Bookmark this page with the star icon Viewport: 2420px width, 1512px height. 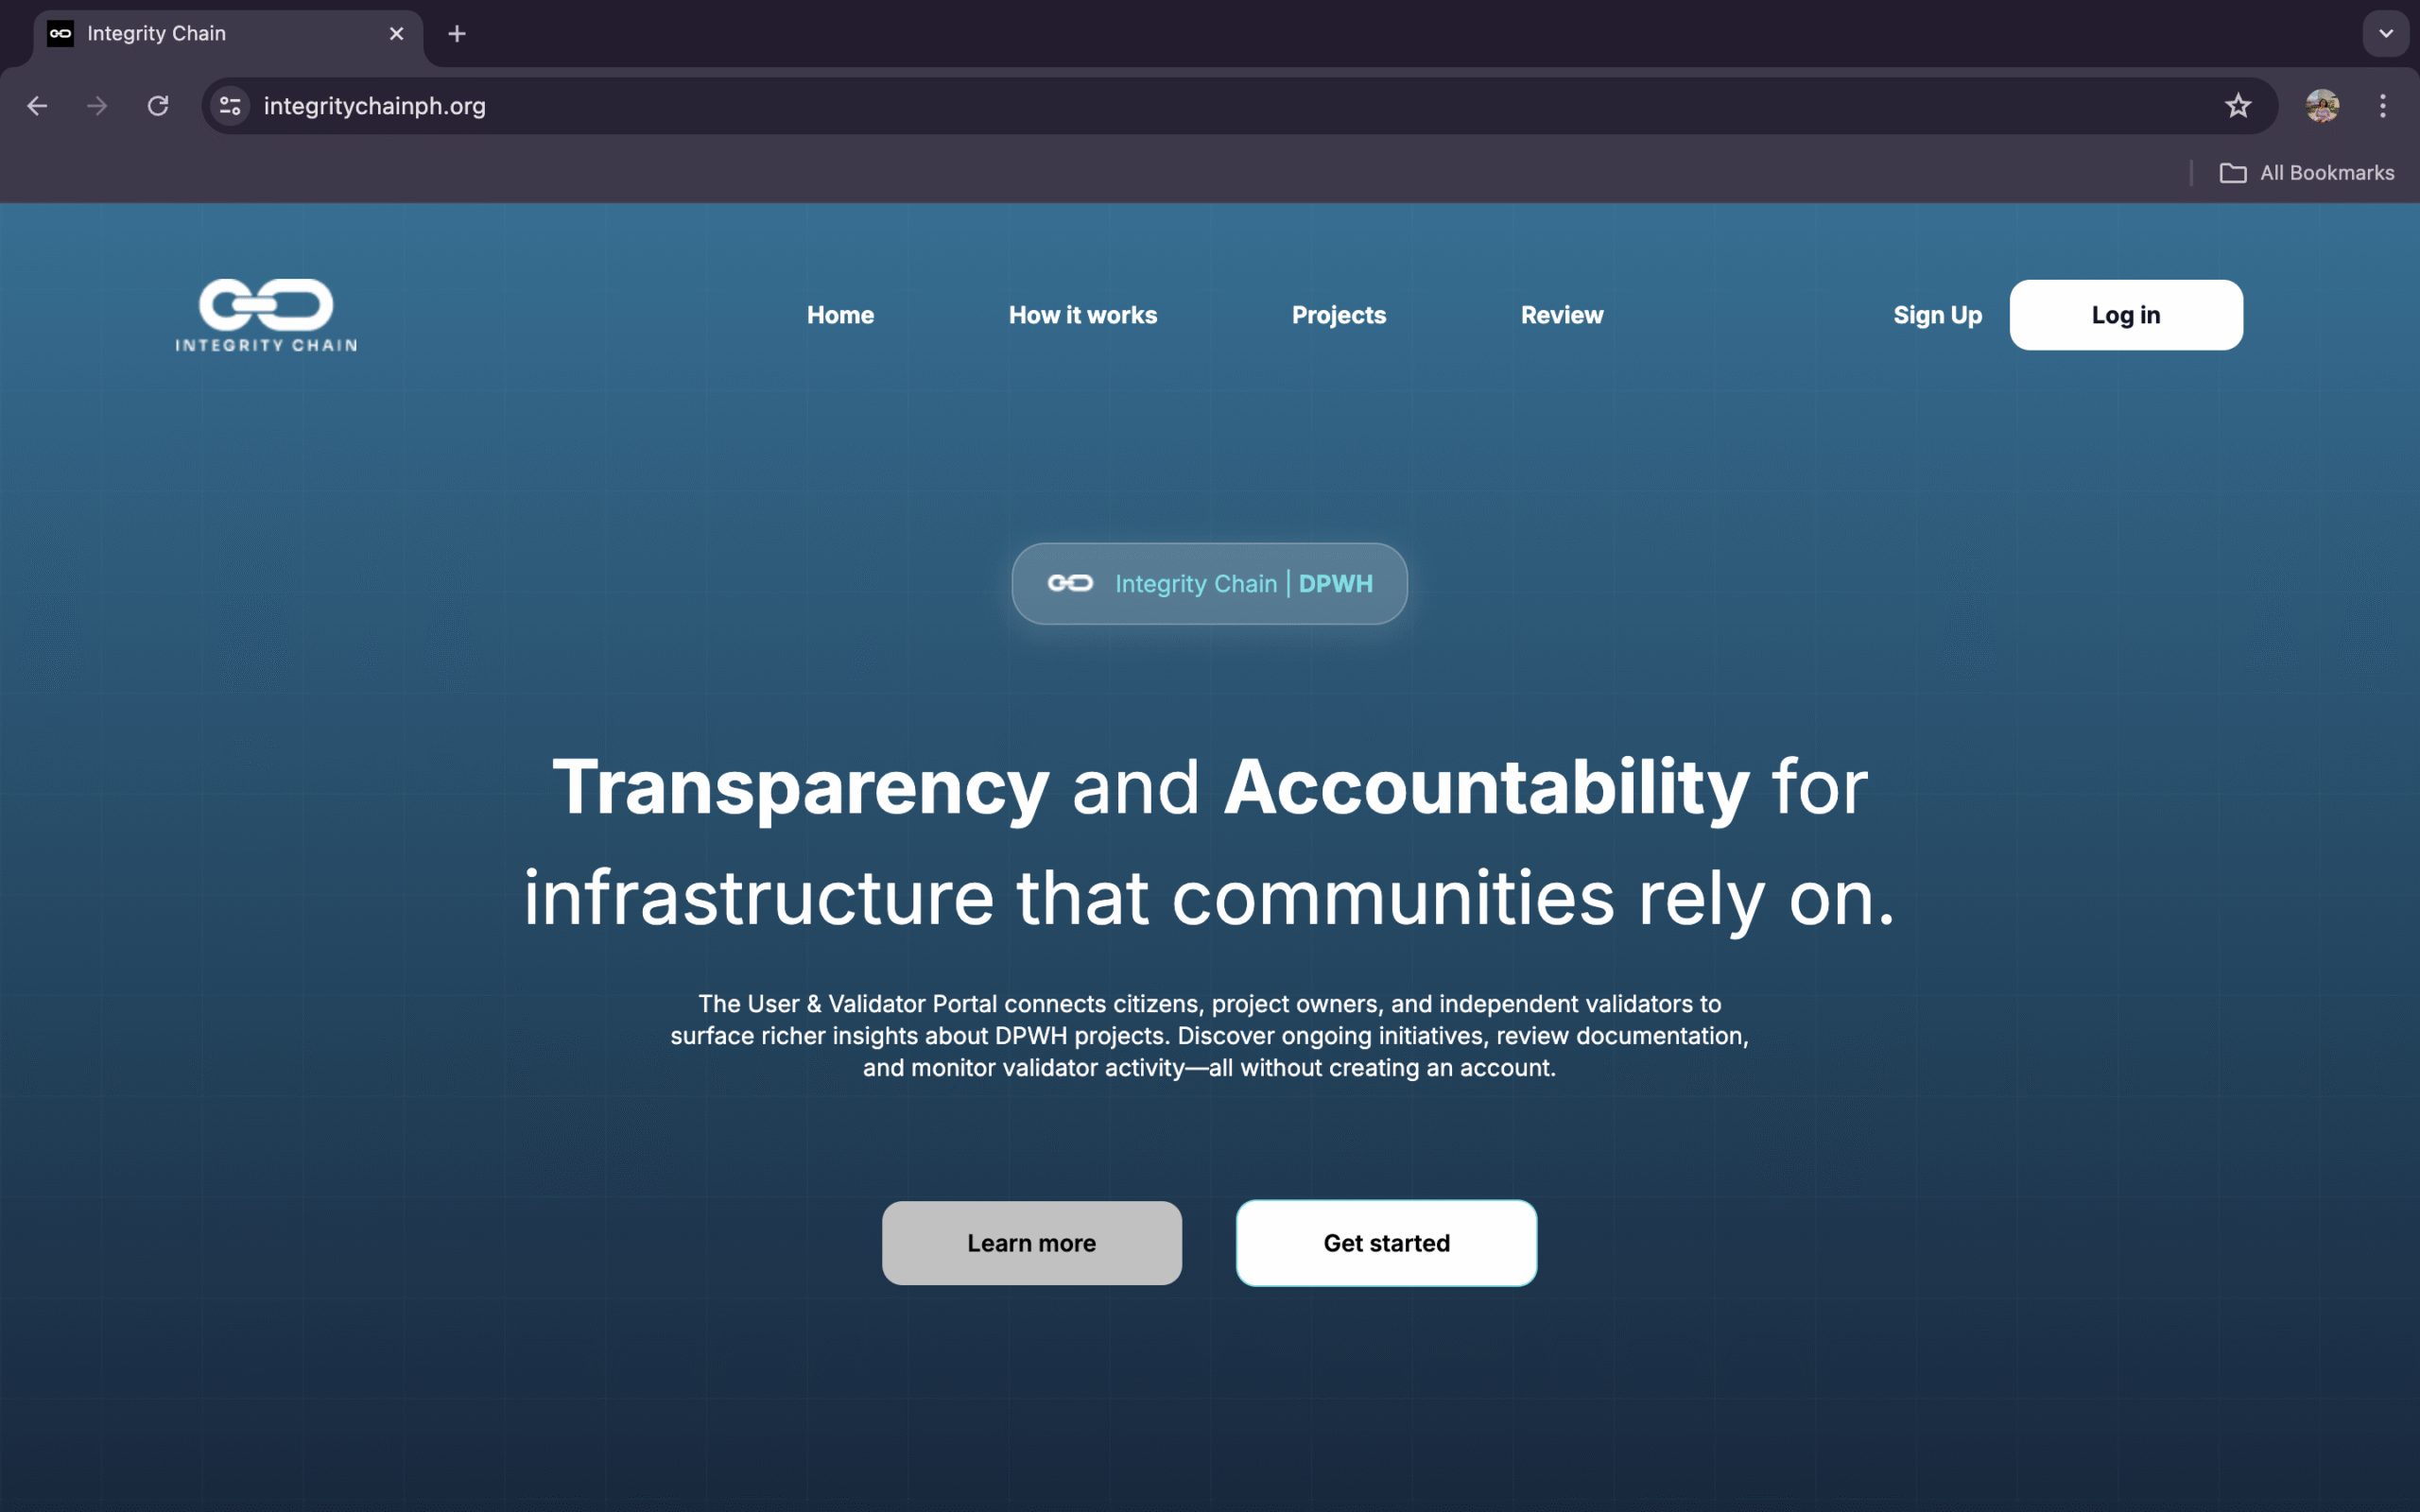click(2238, 106)
